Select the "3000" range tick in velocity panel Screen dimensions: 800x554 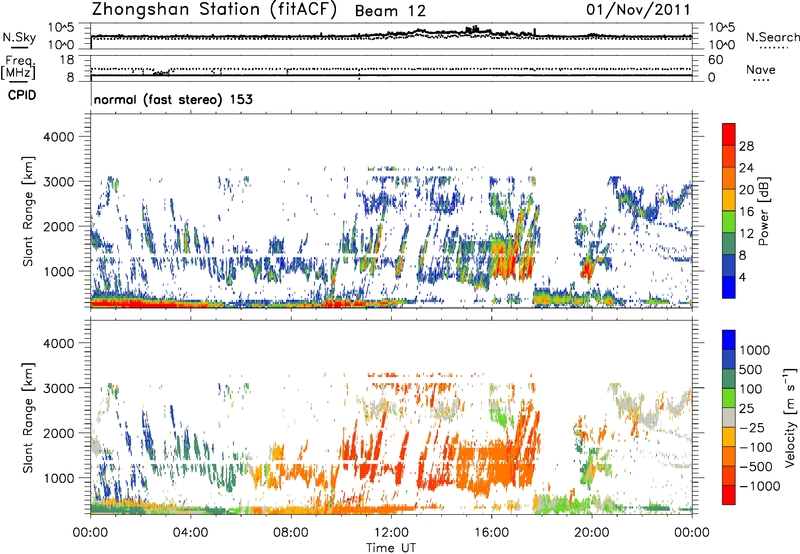[x=58, y=388]
